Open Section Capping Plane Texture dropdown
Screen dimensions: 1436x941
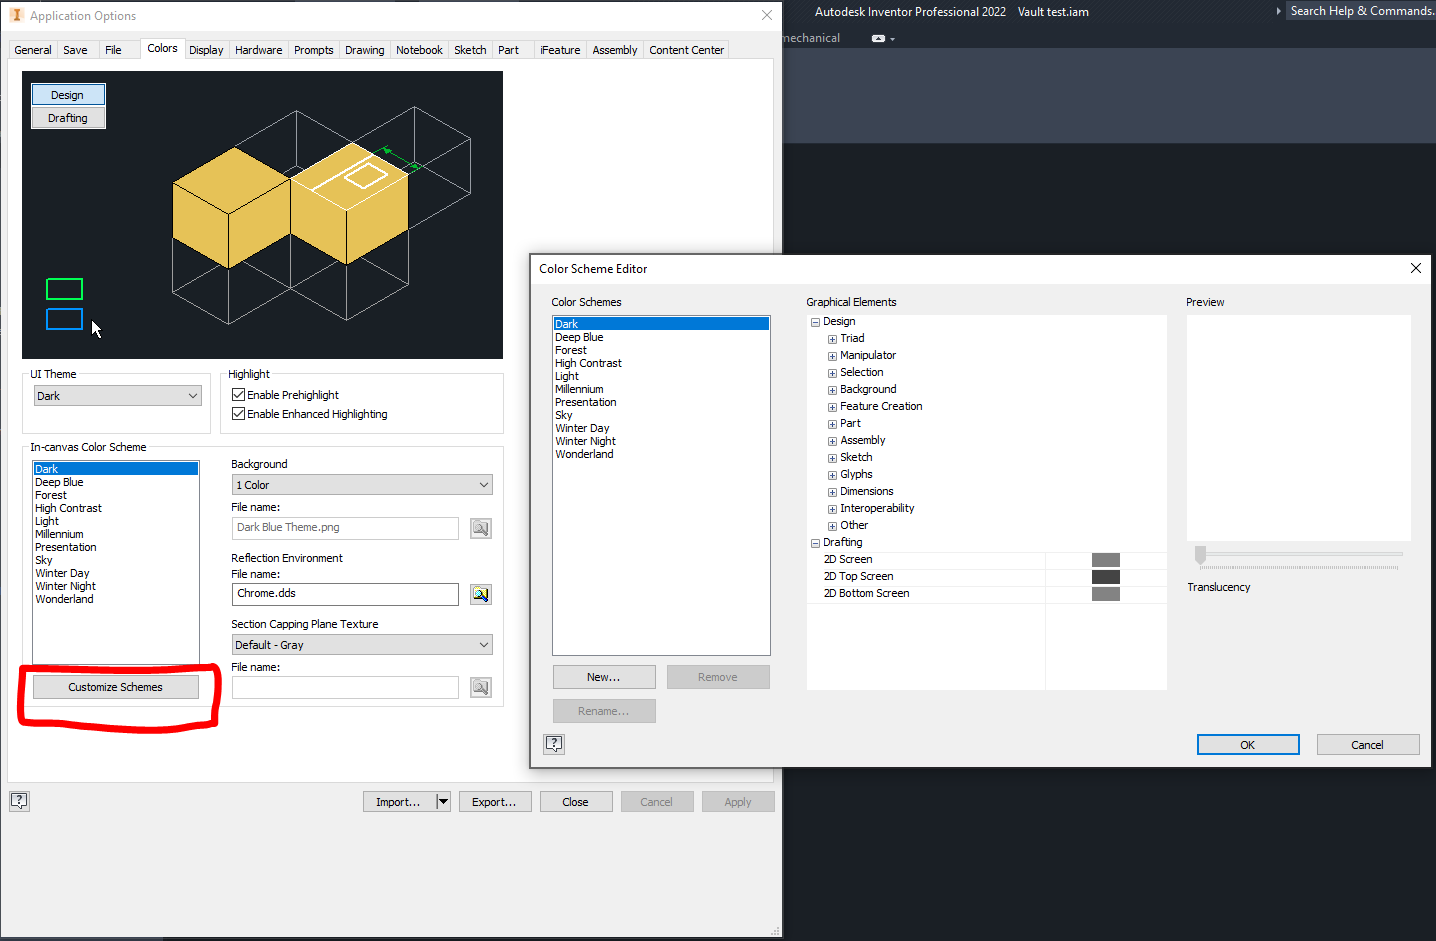[362, 645]
